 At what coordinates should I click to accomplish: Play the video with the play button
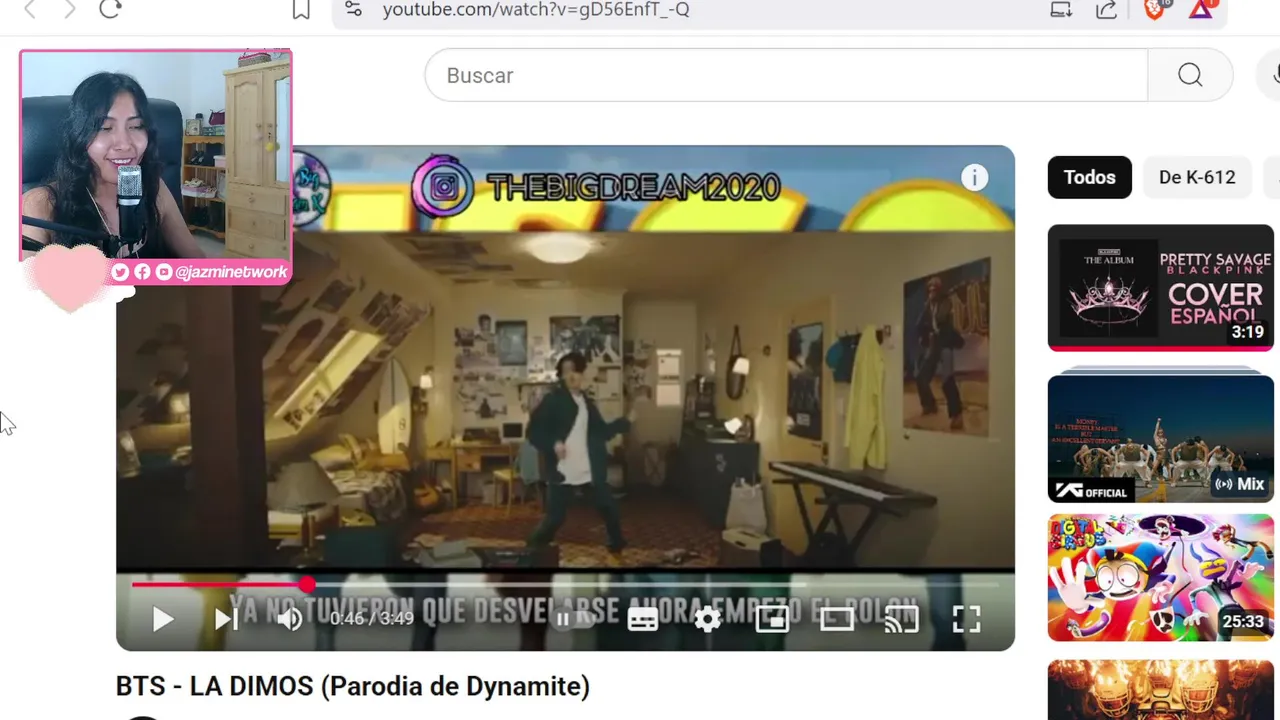(x=163, y=620)
